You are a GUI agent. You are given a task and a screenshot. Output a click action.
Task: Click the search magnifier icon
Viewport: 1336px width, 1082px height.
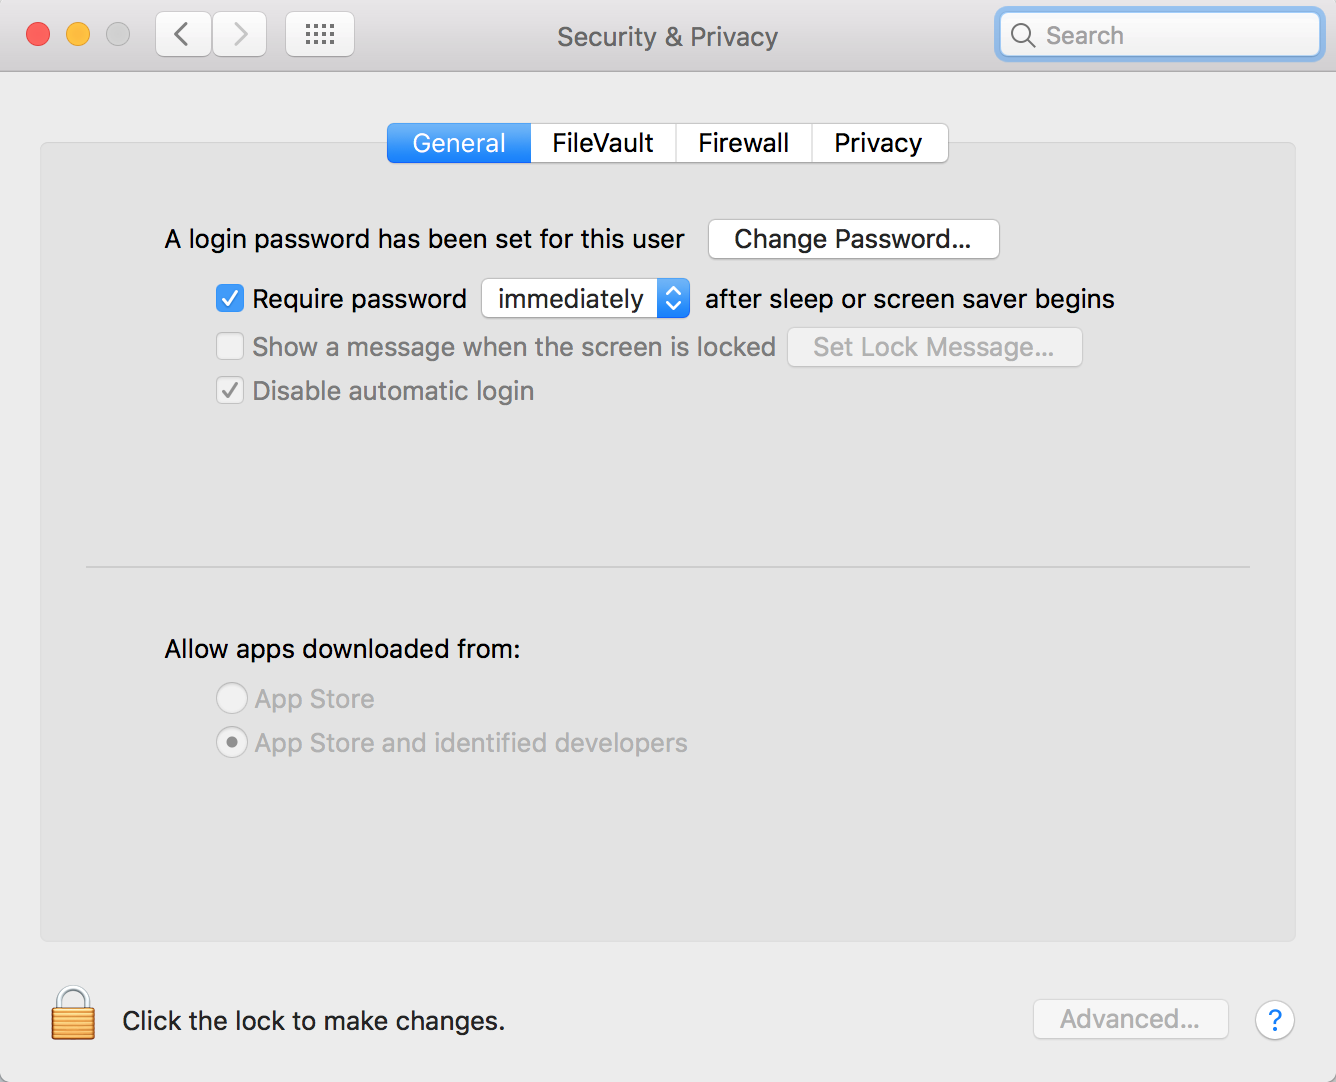[x=1022, y=36]
